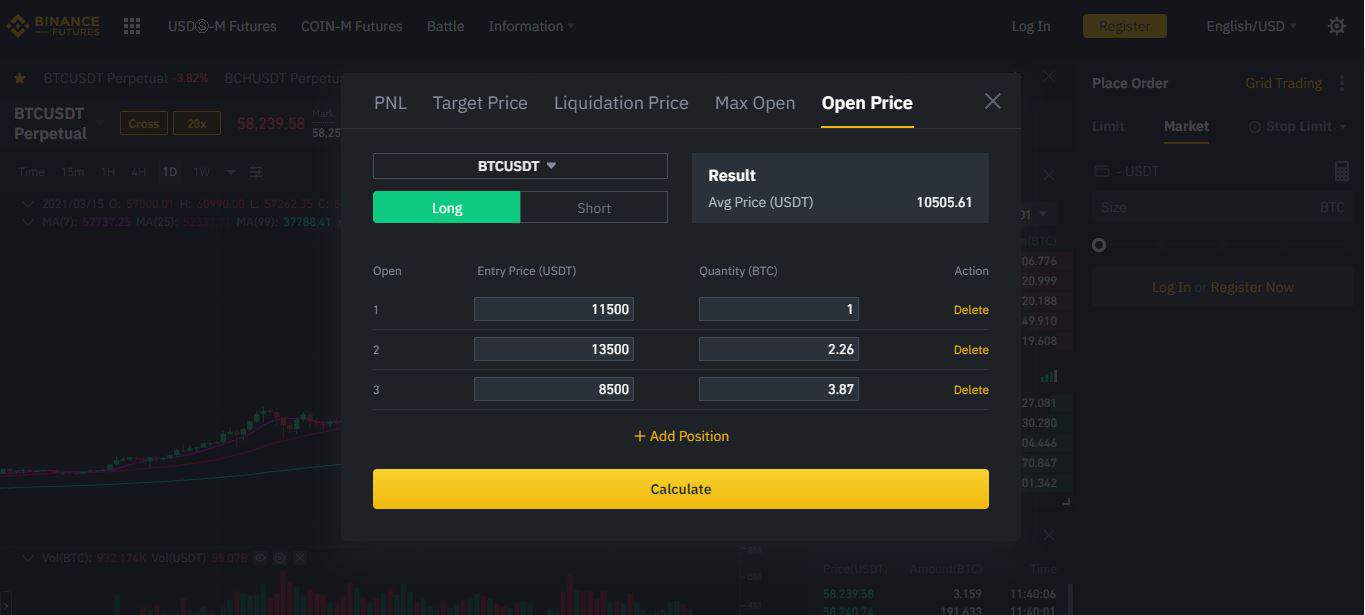The image size is (1365, 615).
Task: Open the apps grid menu icon
Action: 132,26
